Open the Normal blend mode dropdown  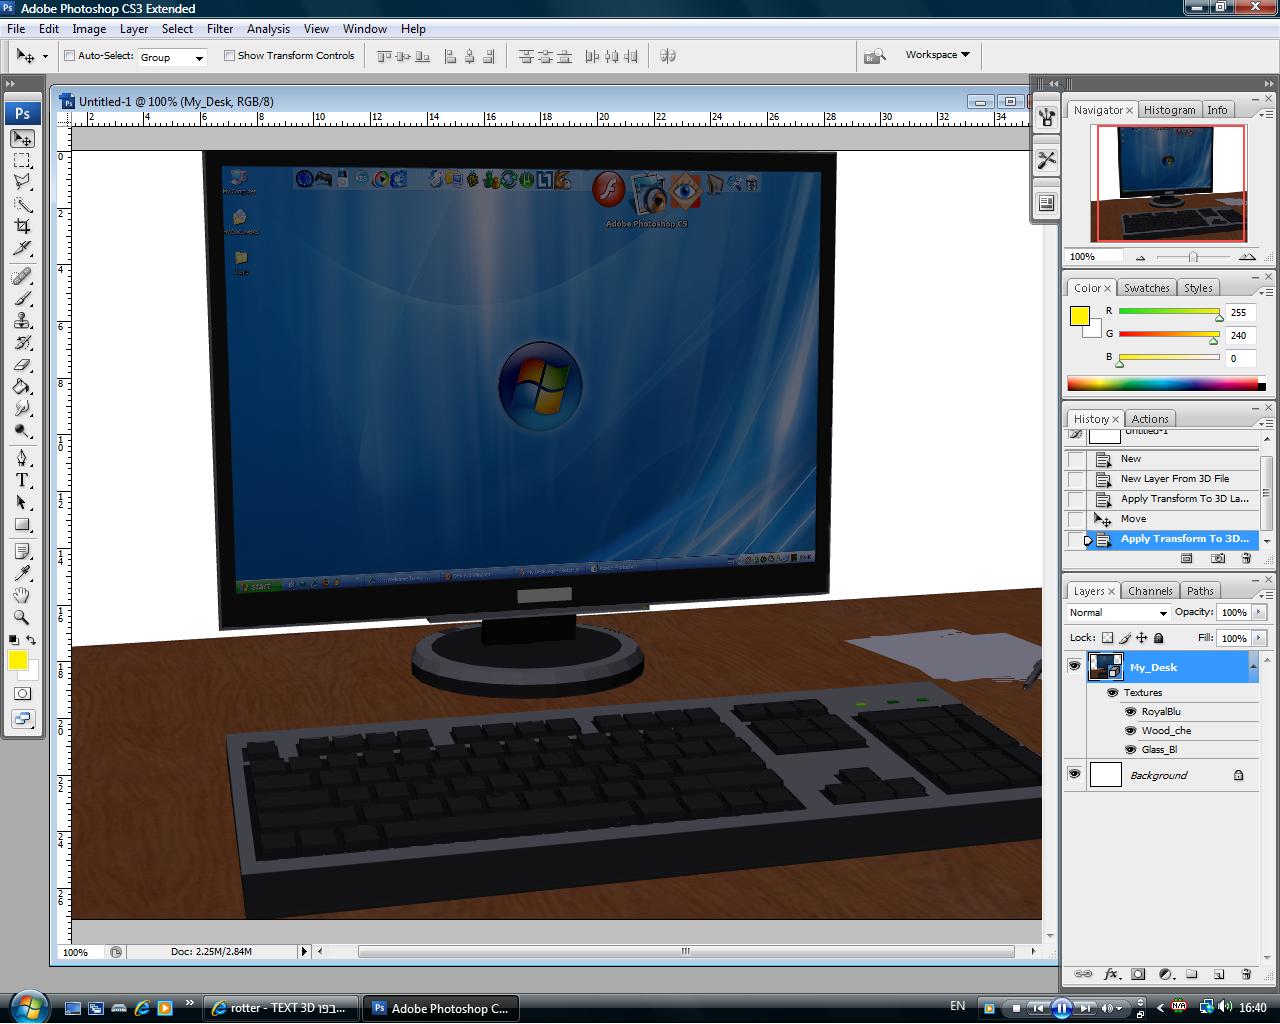[1117, 613]
